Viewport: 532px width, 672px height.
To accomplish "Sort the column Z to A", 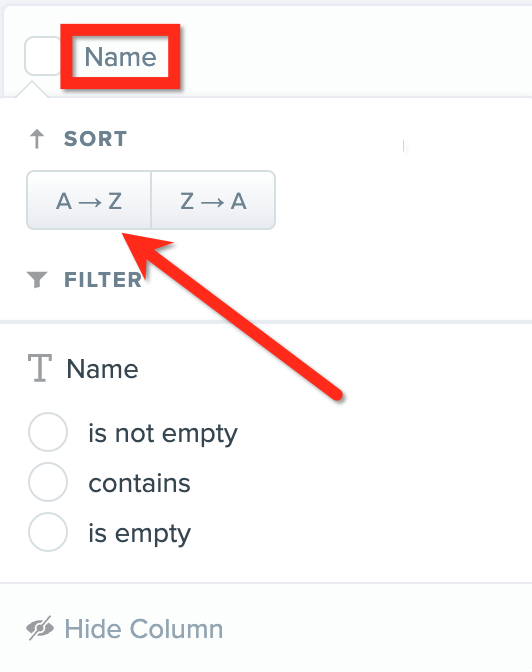I will pyautogui.click(x=213, y=200).
